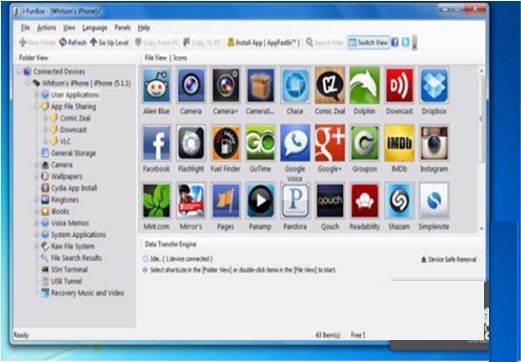Image resolution: width=521 pixels, height=362 pixels.
Task: Toggle the Switch View button
Action: [368, 42]
